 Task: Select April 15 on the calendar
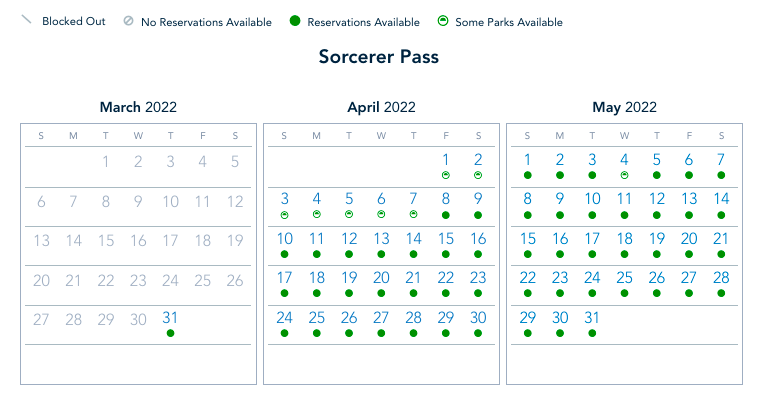(446, 239)
